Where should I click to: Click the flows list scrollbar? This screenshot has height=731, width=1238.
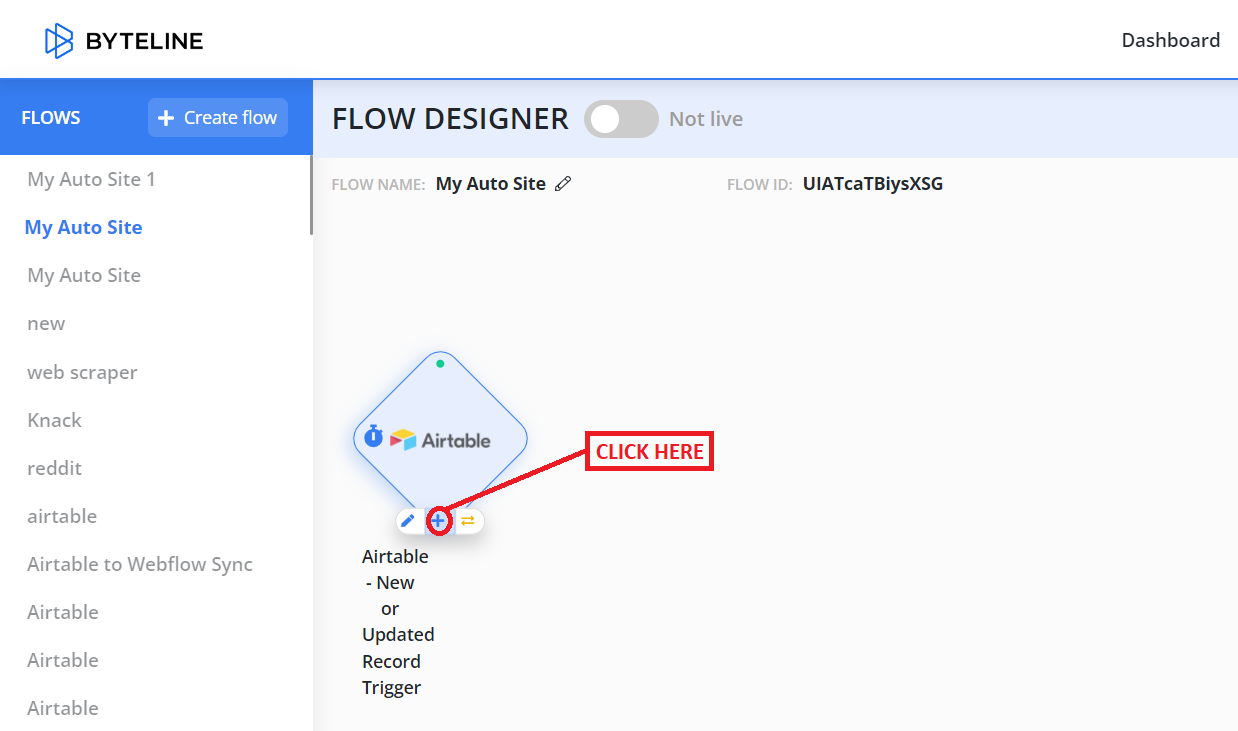click(x=310, y=196)
